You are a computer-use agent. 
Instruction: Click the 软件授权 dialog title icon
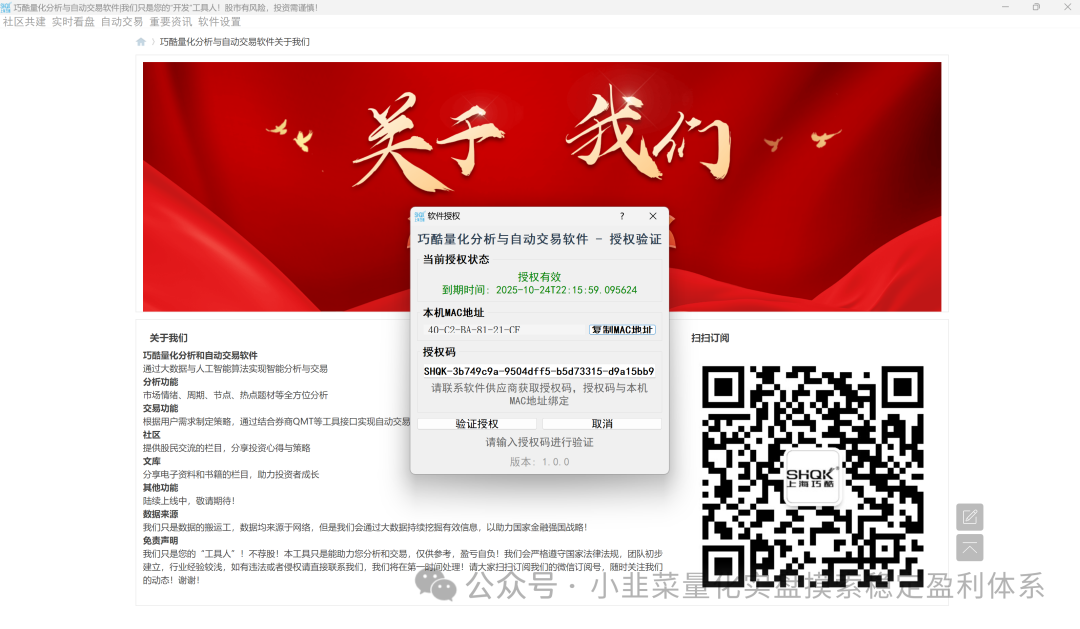point(419,216)
